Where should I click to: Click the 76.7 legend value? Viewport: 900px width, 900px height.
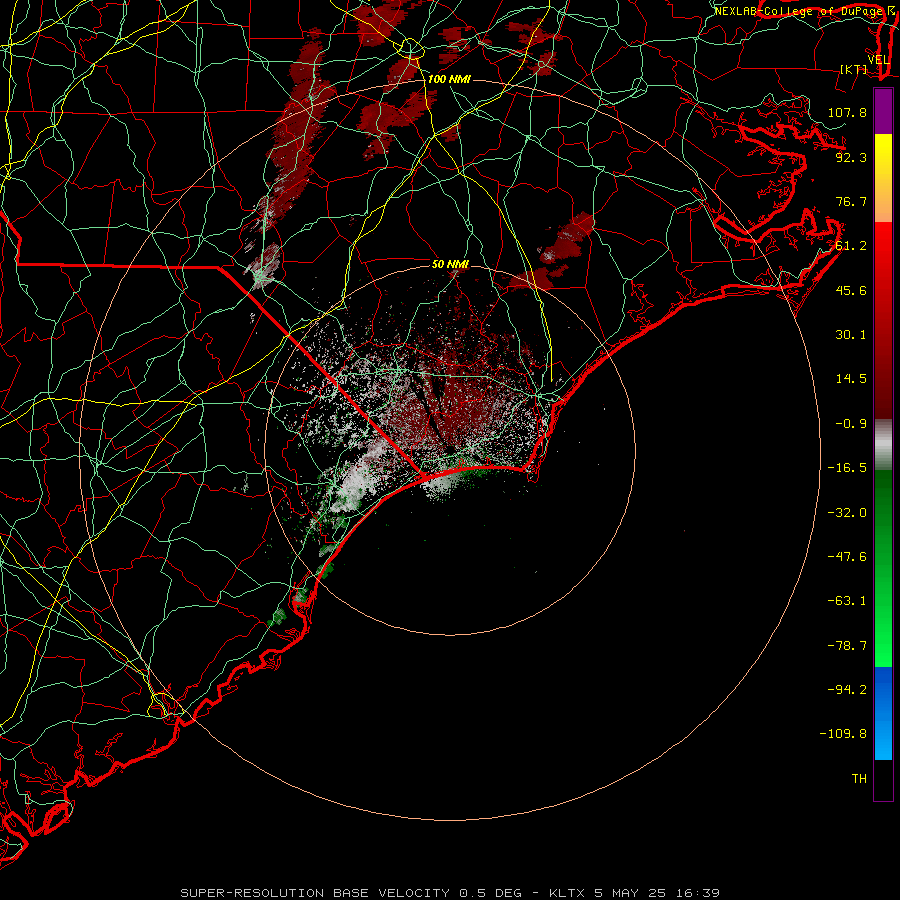tap(851, 201)
